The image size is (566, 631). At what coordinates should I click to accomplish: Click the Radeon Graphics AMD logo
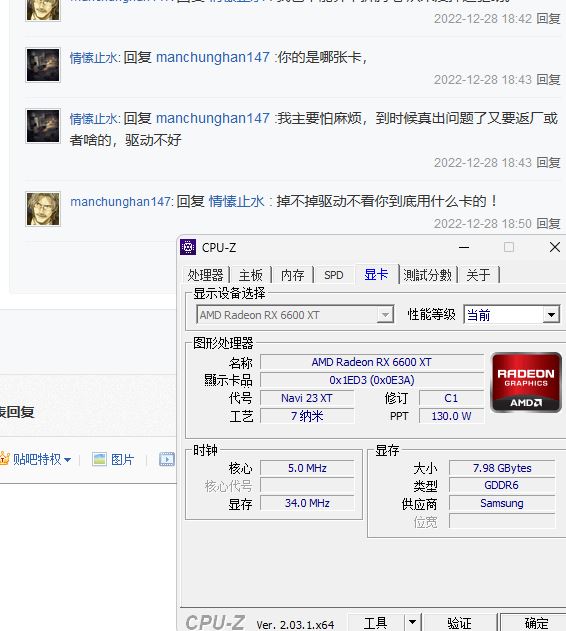pyautogui.click(x=526, y=382)
